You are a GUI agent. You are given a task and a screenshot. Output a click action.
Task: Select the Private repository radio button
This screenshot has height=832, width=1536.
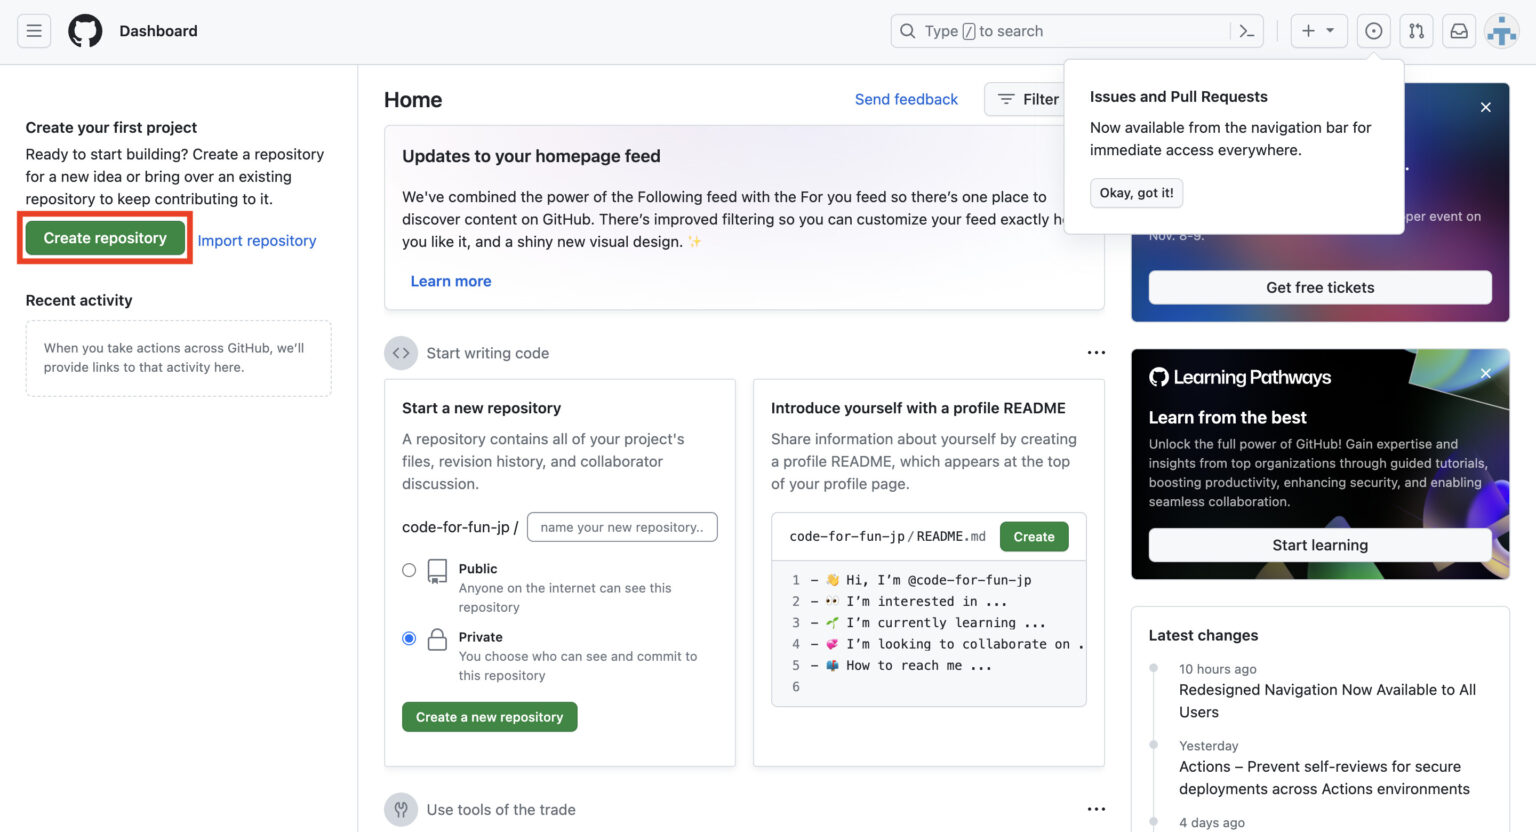[409, 638]
